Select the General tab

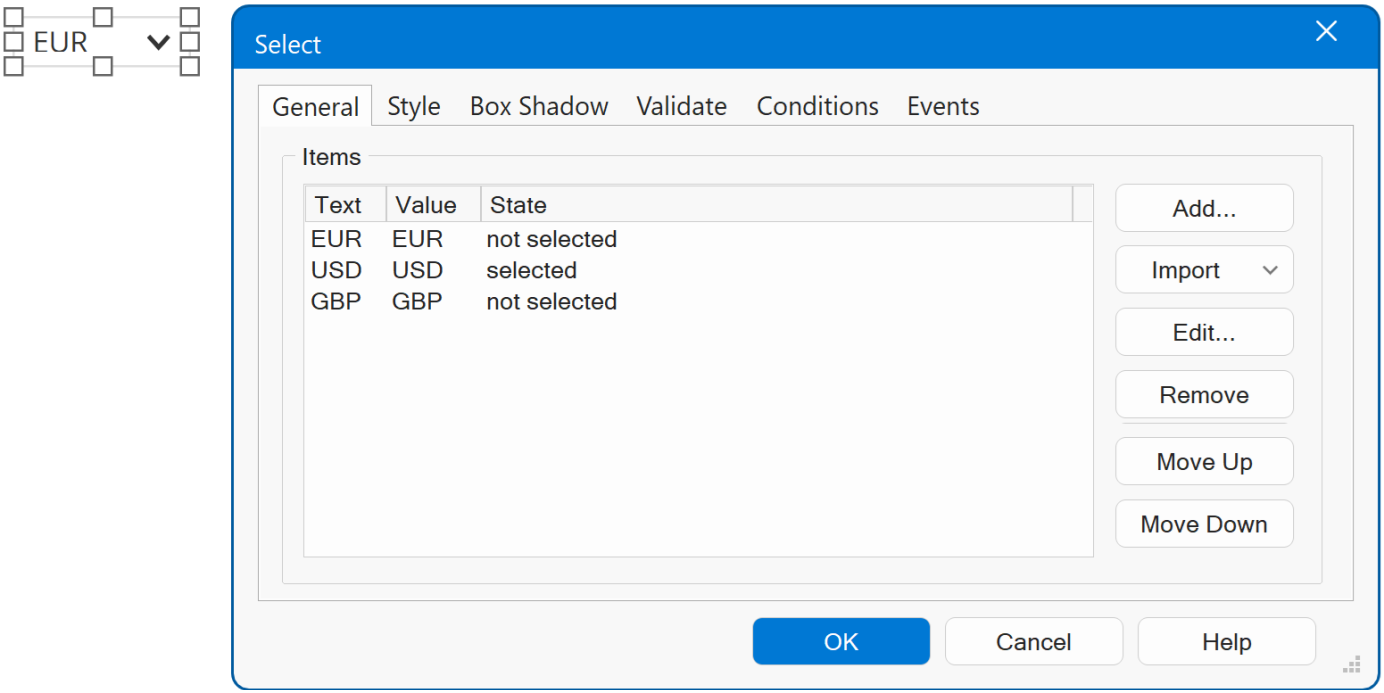pyautogui.click(x=315, y=107)
